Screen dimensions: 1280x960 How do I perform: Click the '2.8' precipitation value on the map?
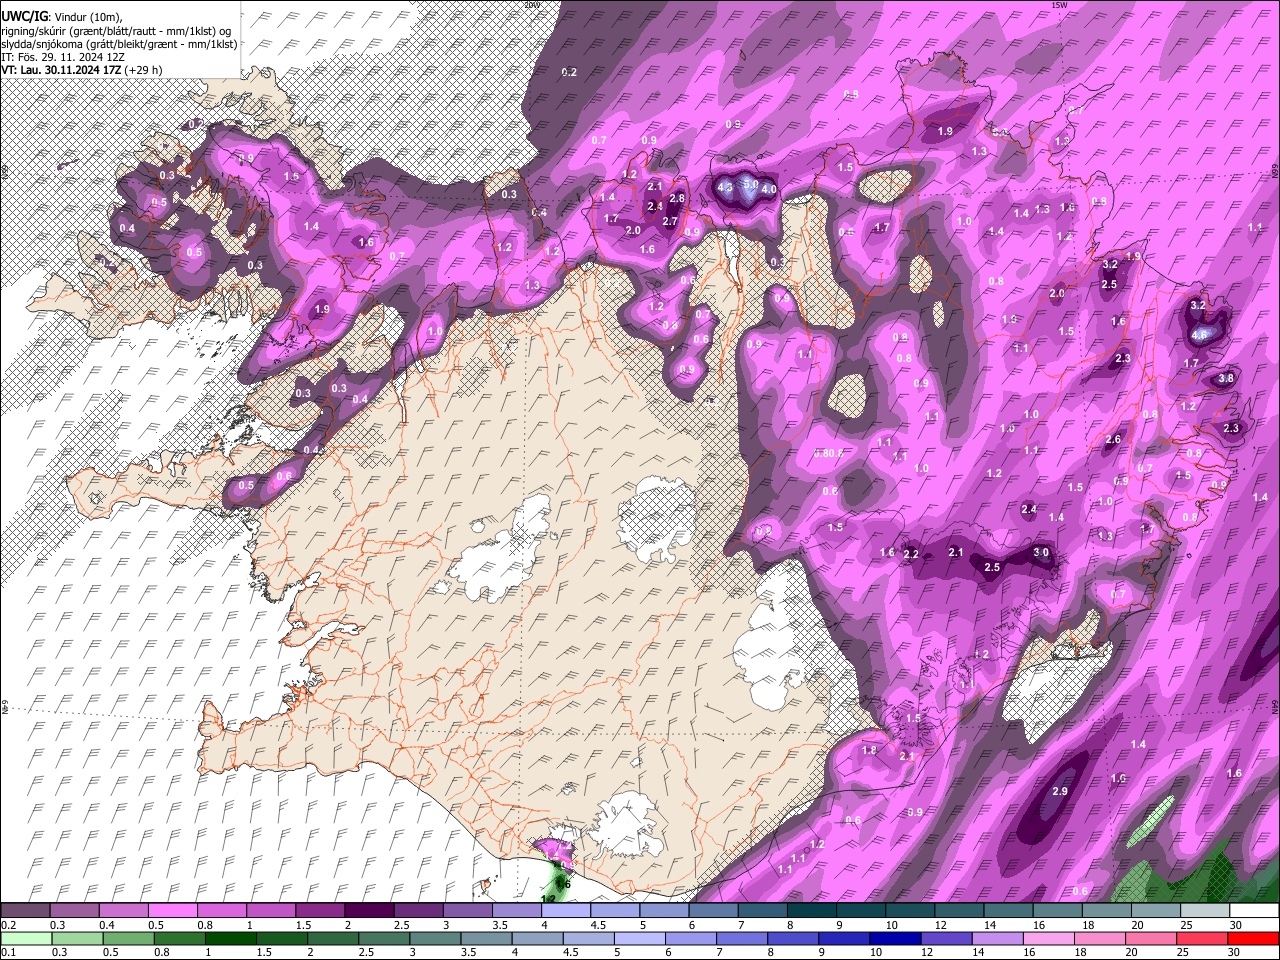pyautogui.click(x=677, y=199)
